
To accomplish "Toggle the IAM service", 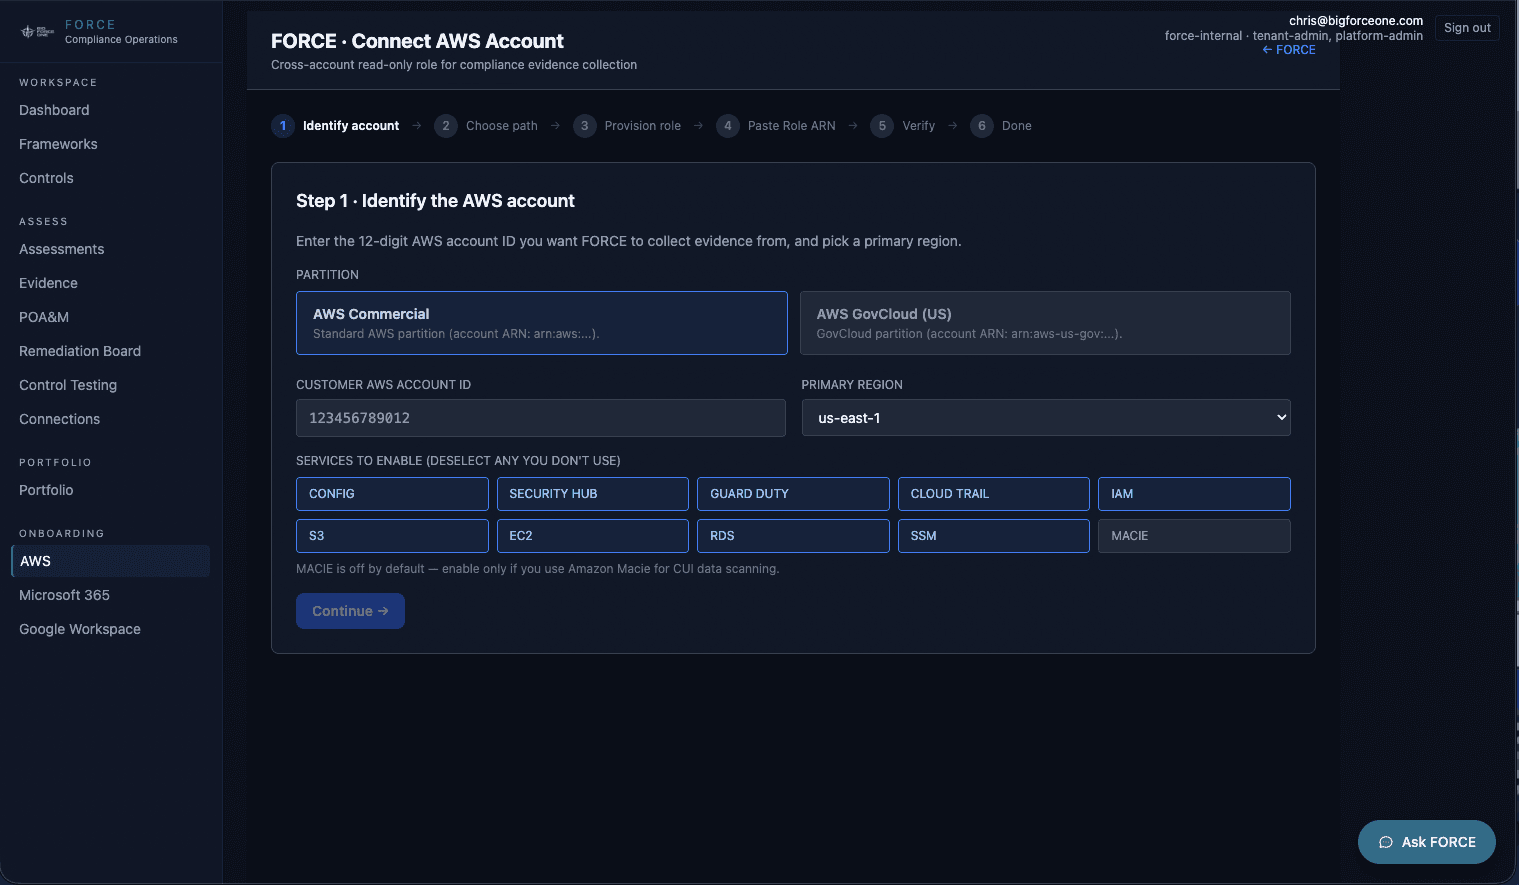I will [x=1194, y=494].
